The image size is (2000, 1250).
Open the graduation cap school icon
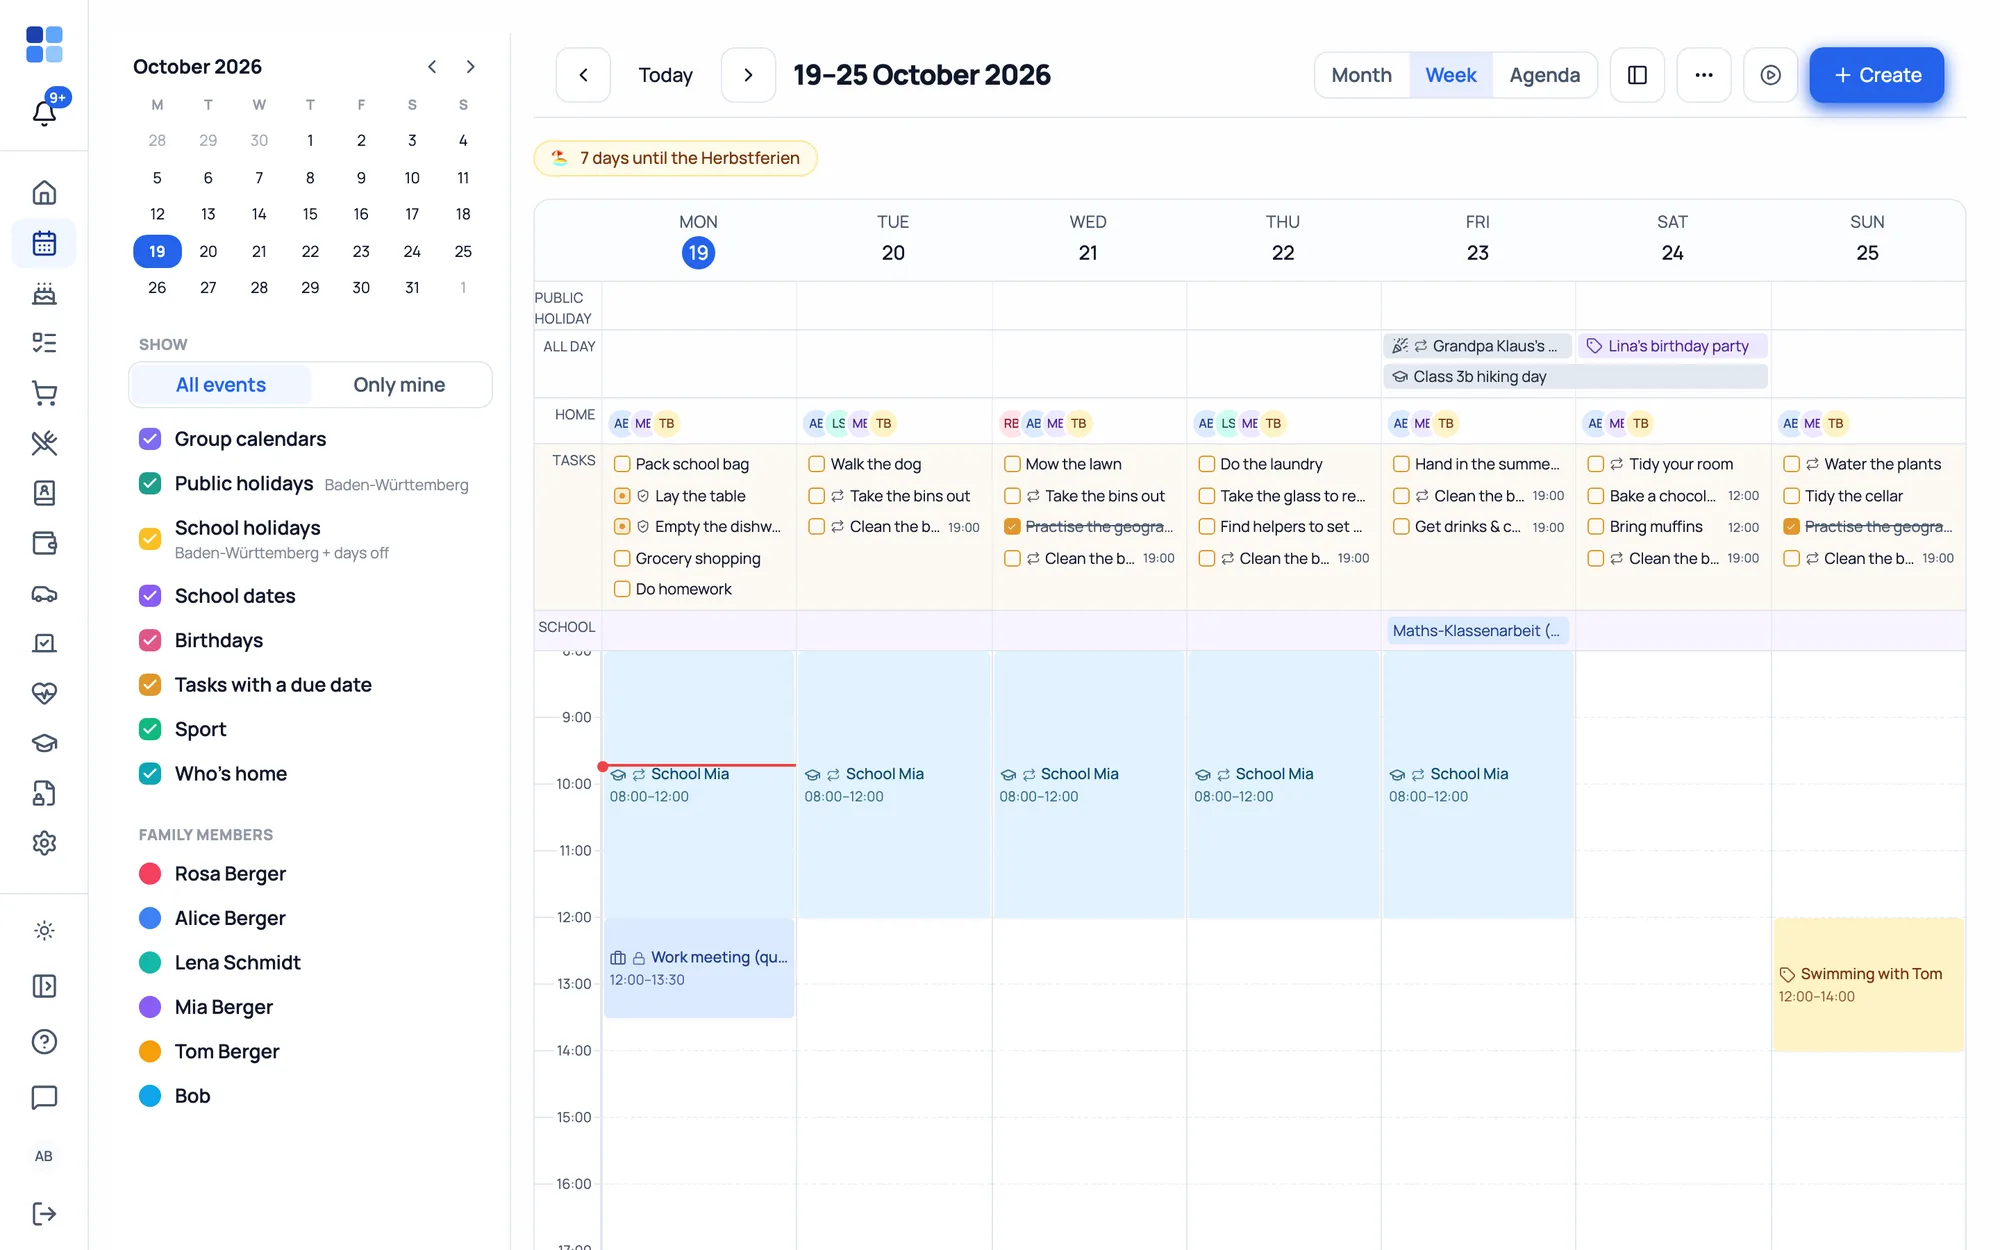click(44, 743)
